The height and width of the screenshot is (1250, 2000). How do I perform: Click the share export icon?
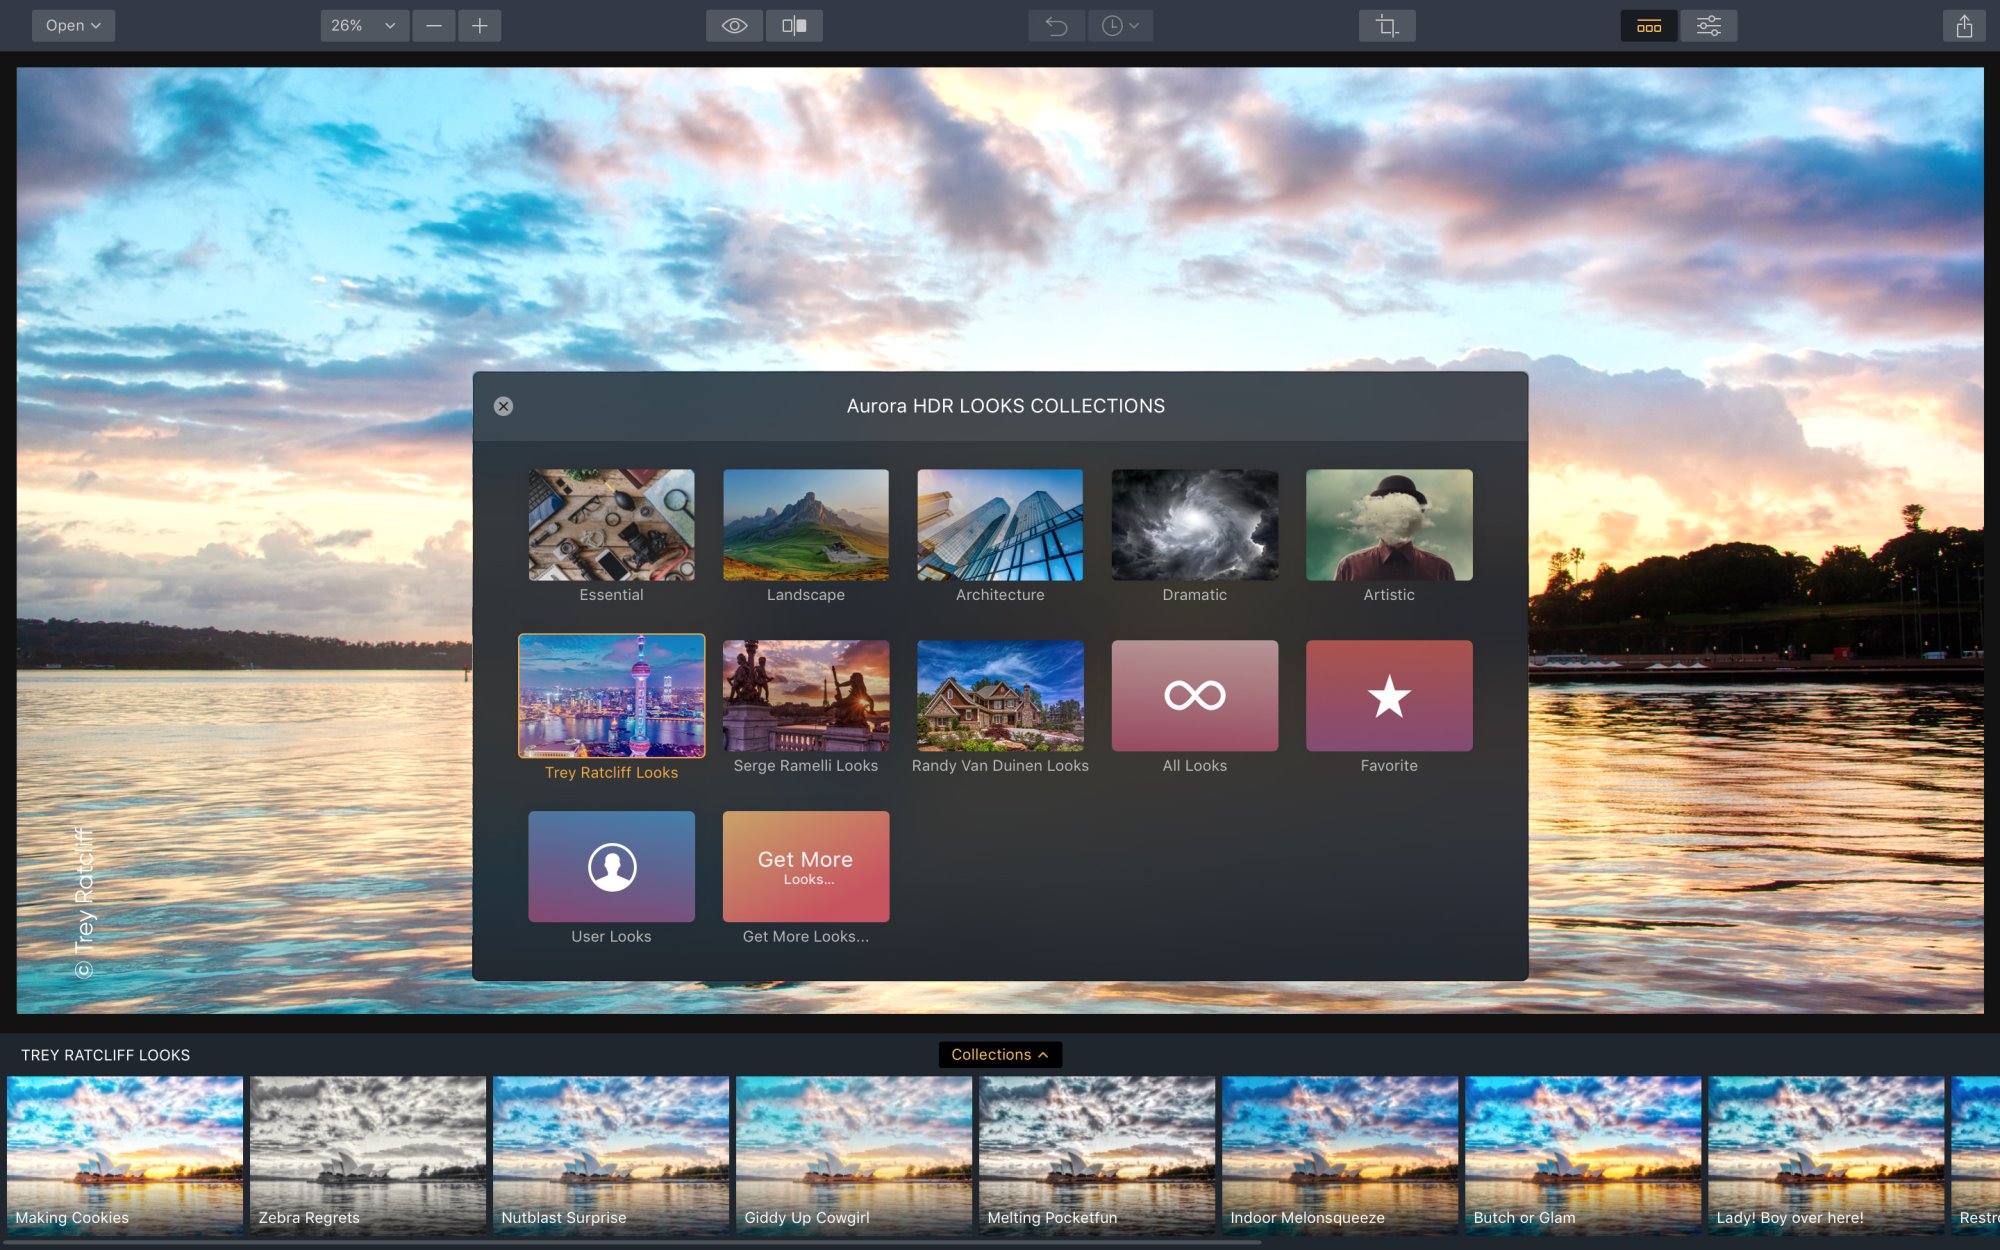tap(1964, 26)
